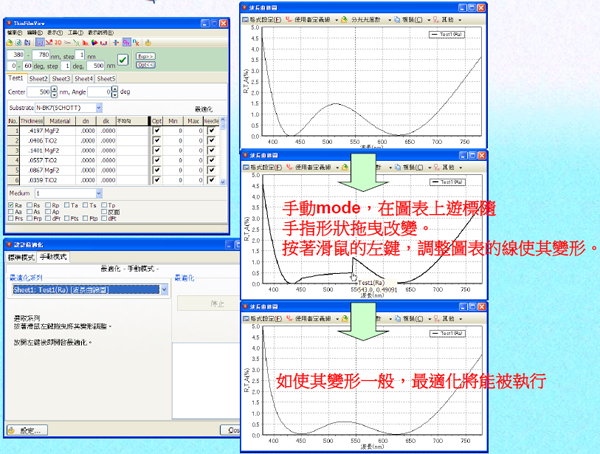The image size is (600, 454).
Task: Click thickness cell .4197 of layer 1
Action: point(32,131)
